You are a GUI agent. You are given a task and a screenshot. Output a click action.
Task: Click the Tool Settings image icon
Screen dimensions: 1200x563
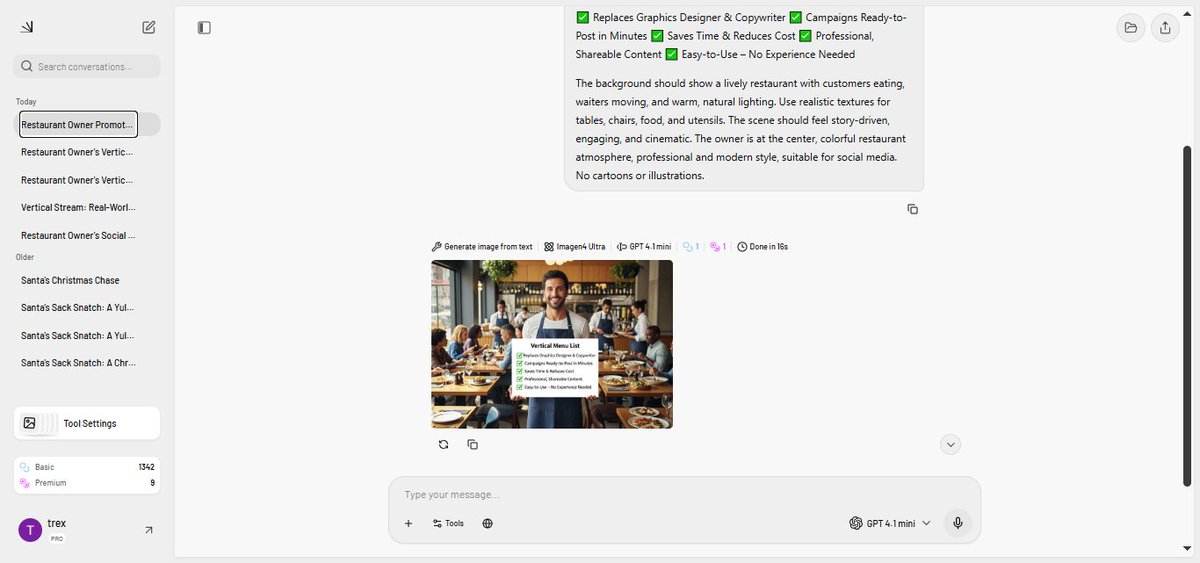pos(30,423)
